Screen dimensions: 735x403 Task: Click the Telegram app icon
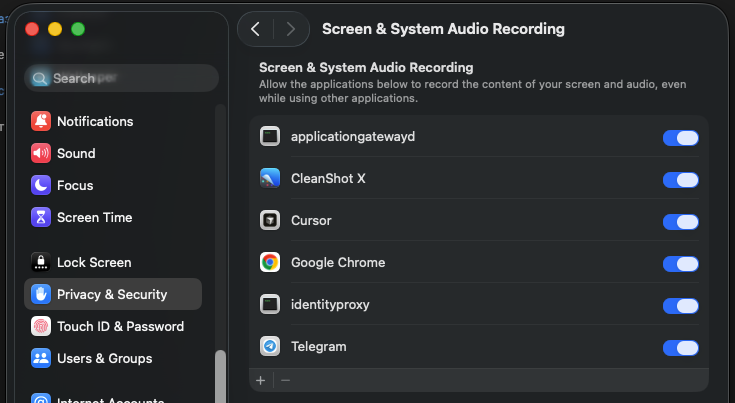[269, 347]
